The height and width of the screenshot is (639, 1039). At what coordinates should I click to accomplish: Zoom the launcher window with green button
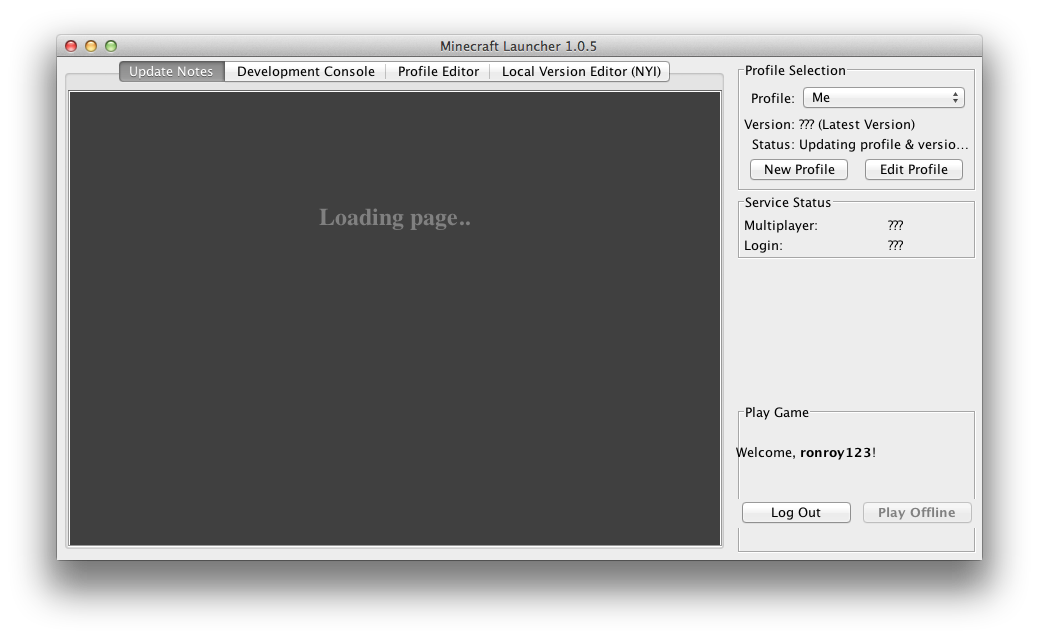pyautogui.click(x=111, y=46)
